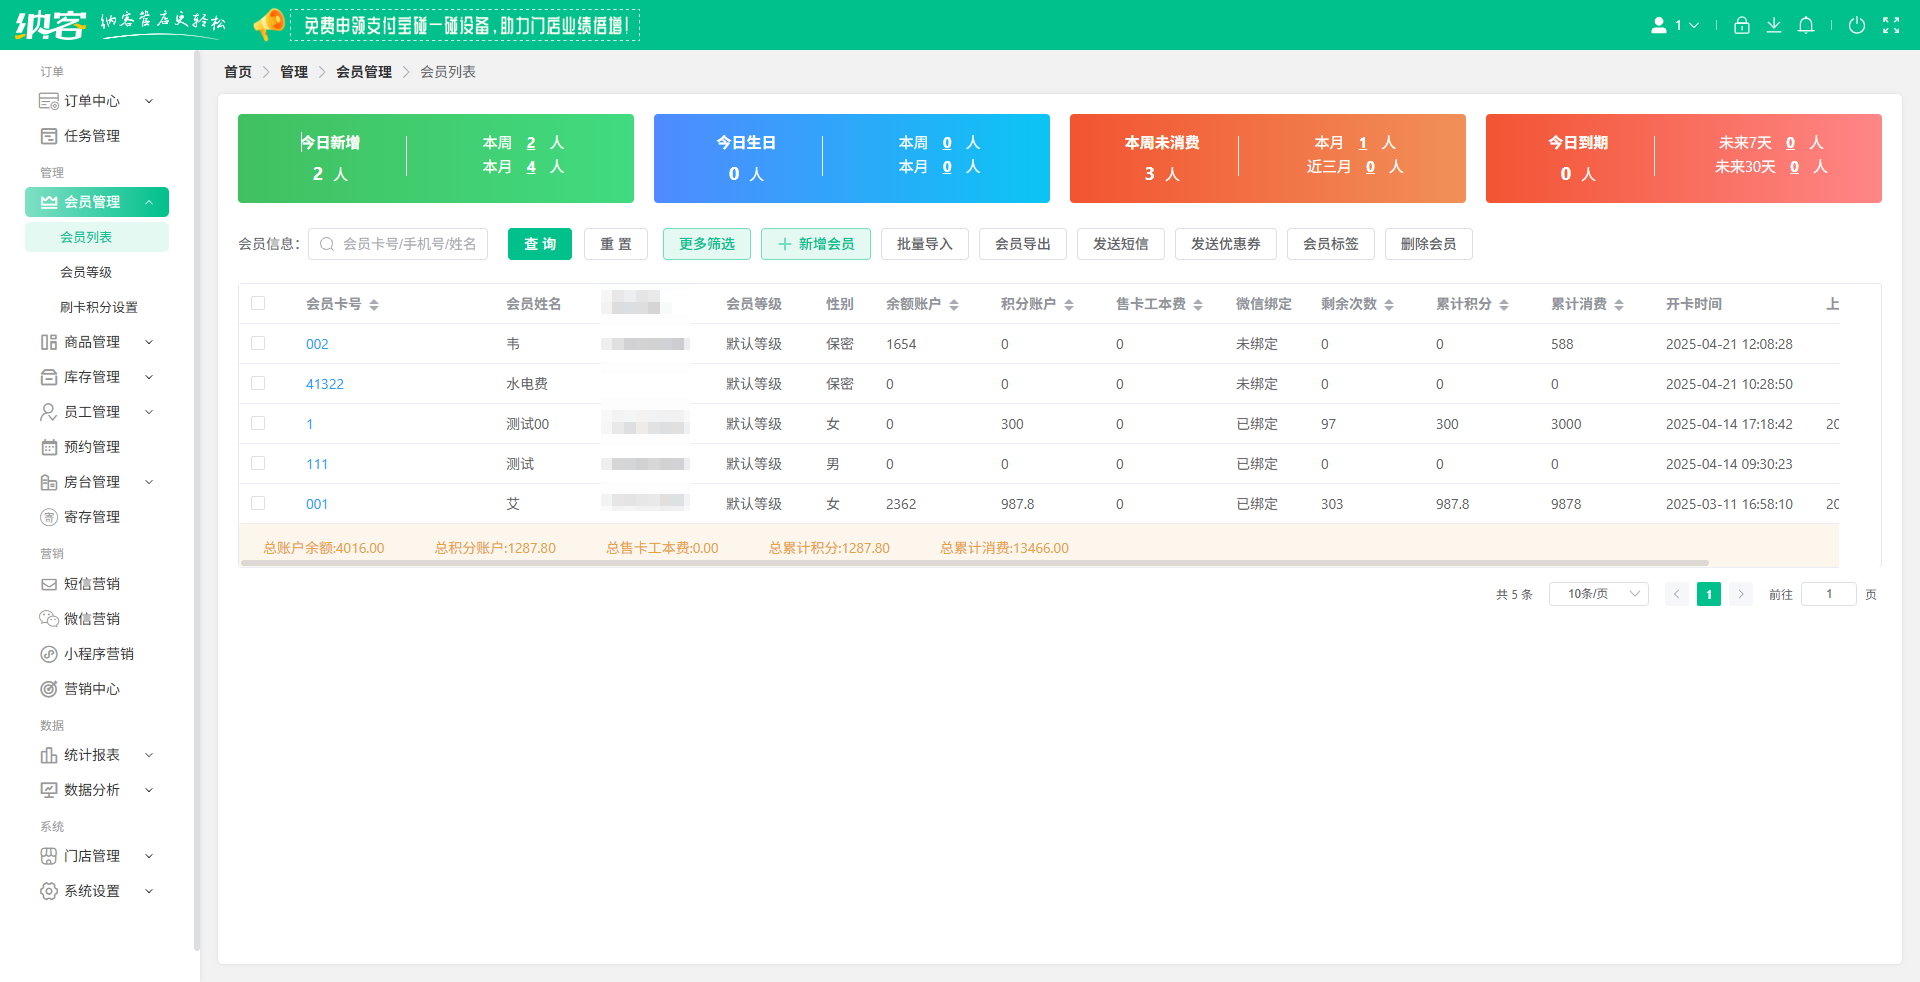Collapse the 会员管理 section
1920x982 pixels.
click(97, 201)
